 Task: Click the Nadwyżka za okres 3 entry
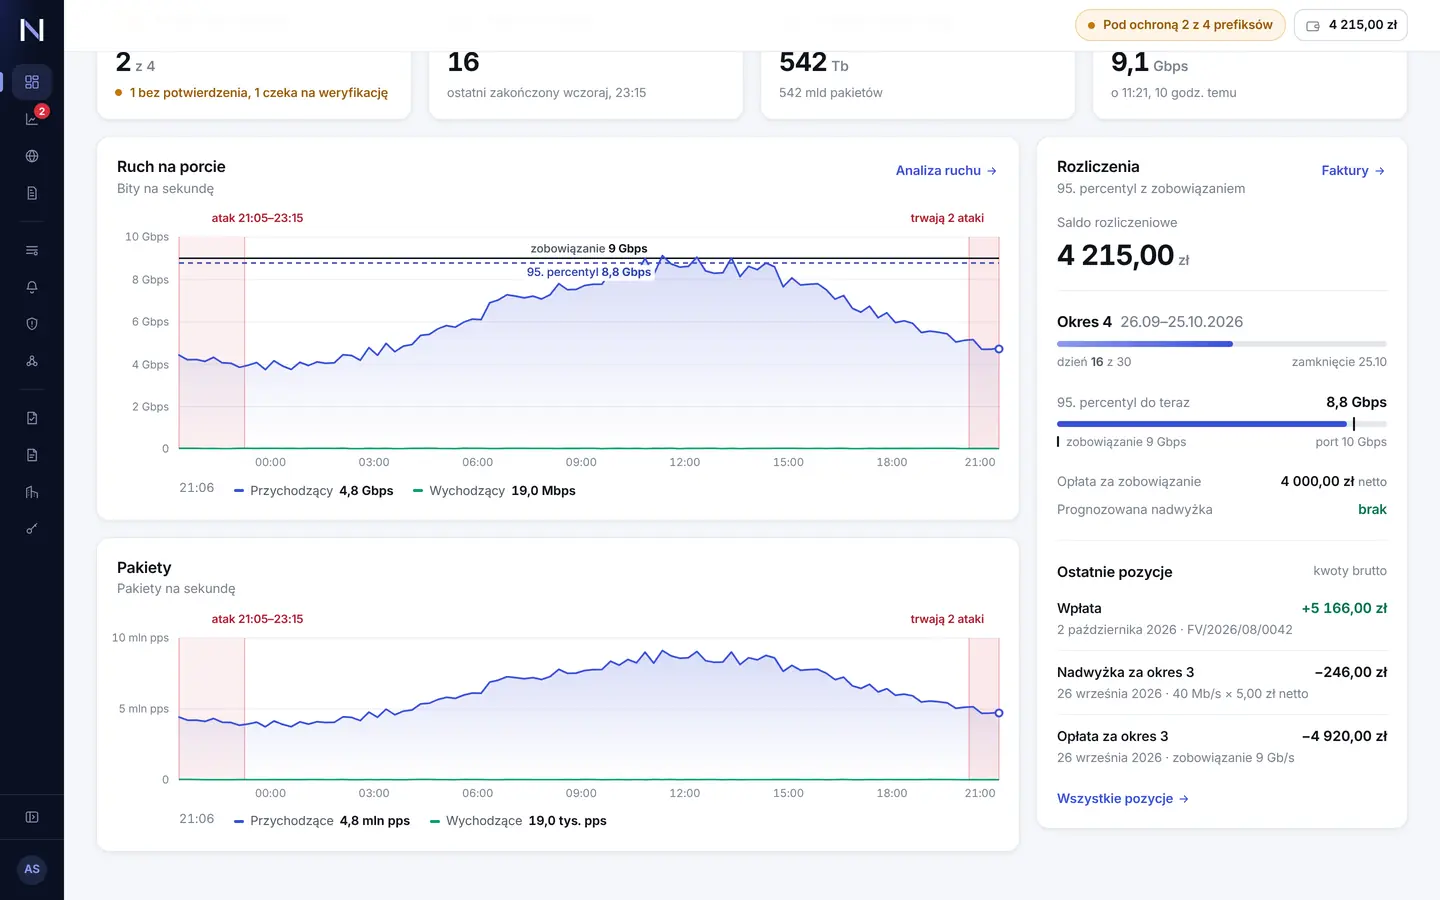(x=1222, y=682)
